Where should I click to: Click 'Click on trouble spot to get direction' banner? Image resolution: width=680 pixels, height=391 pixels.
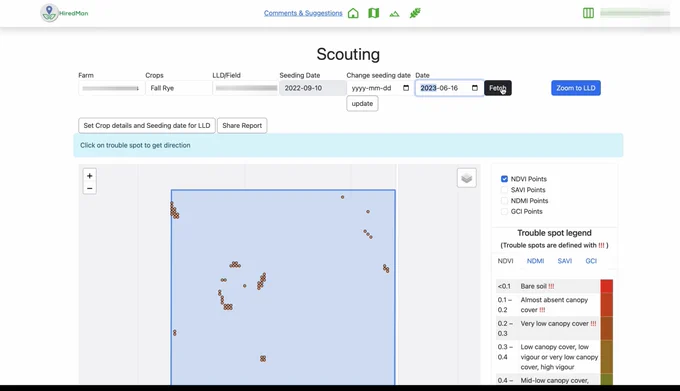pos(348,145)
